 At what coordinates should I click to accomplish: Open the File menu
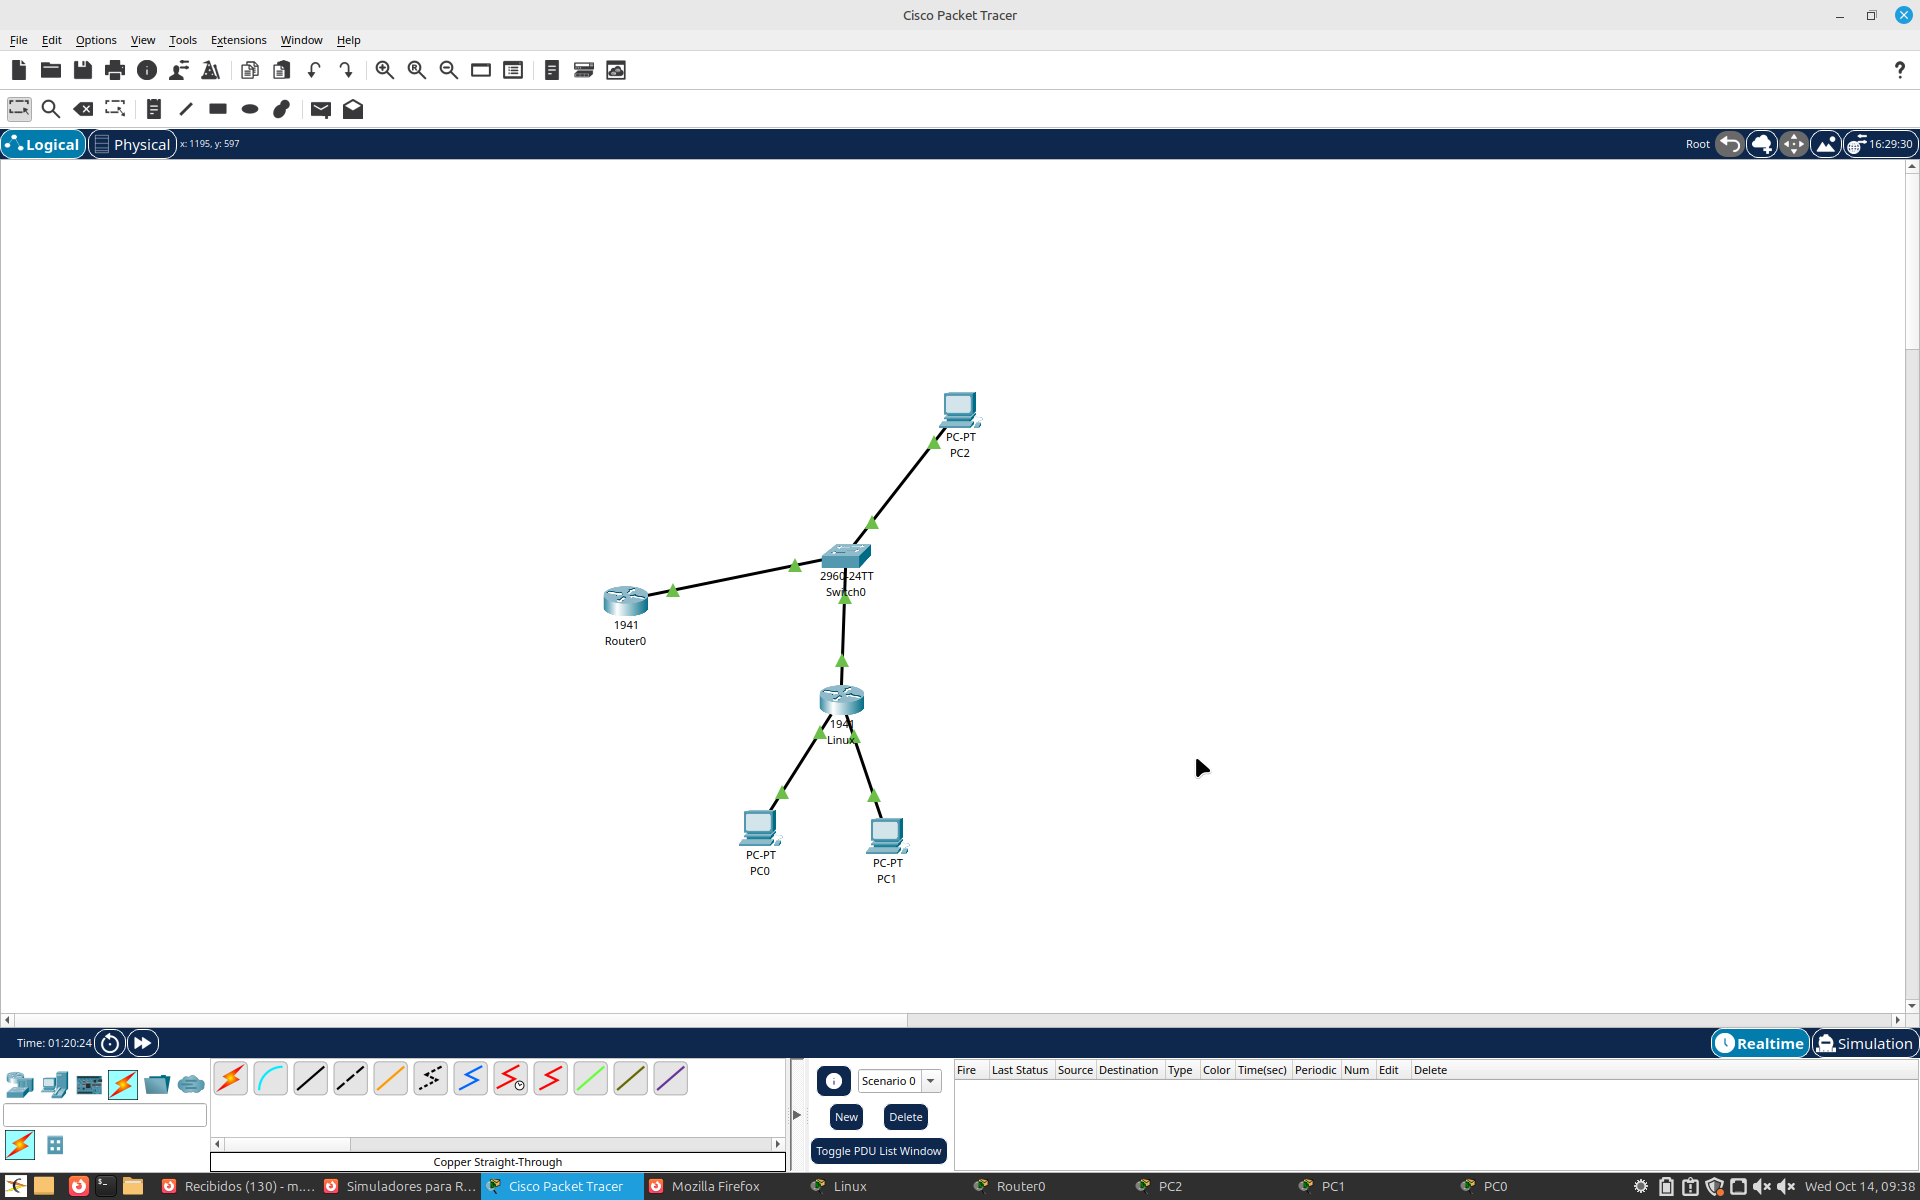tap(18, 40)
